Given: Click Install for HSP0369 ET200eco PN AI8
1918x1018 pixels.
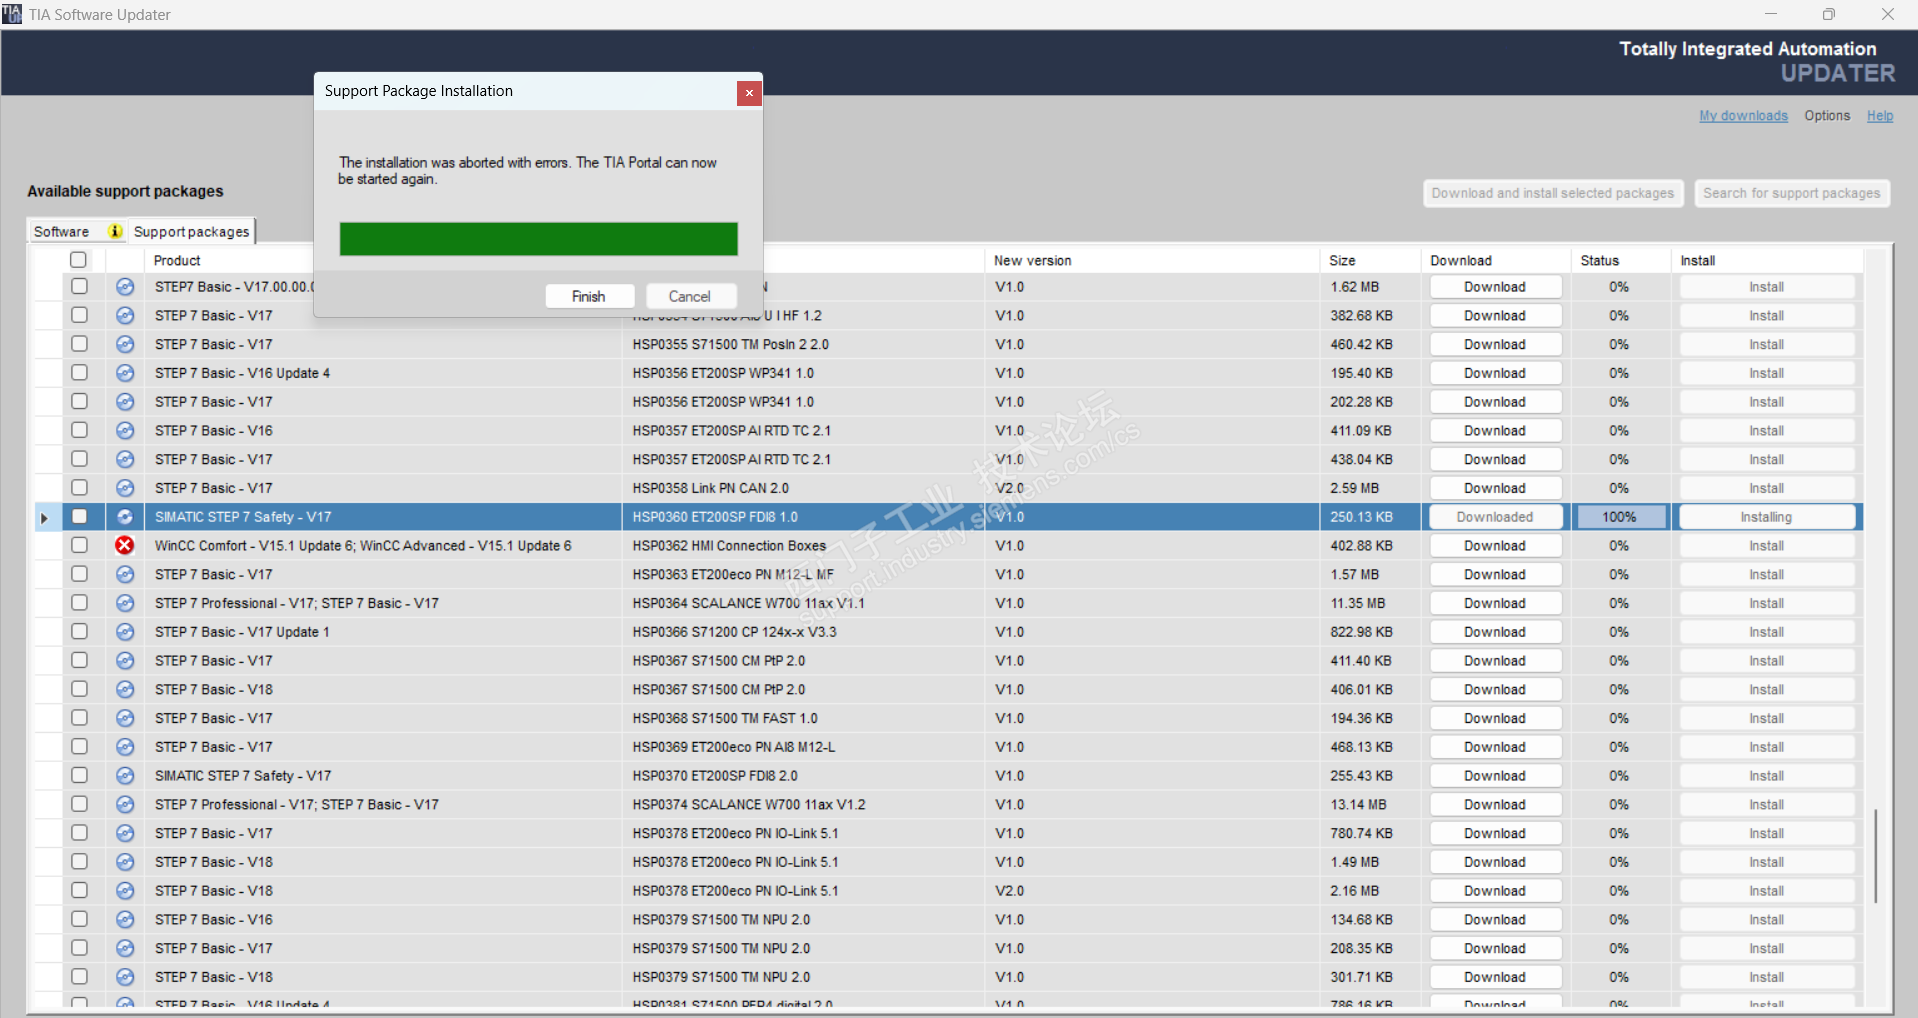Looking at the screenshot, I should (1767, 747).
